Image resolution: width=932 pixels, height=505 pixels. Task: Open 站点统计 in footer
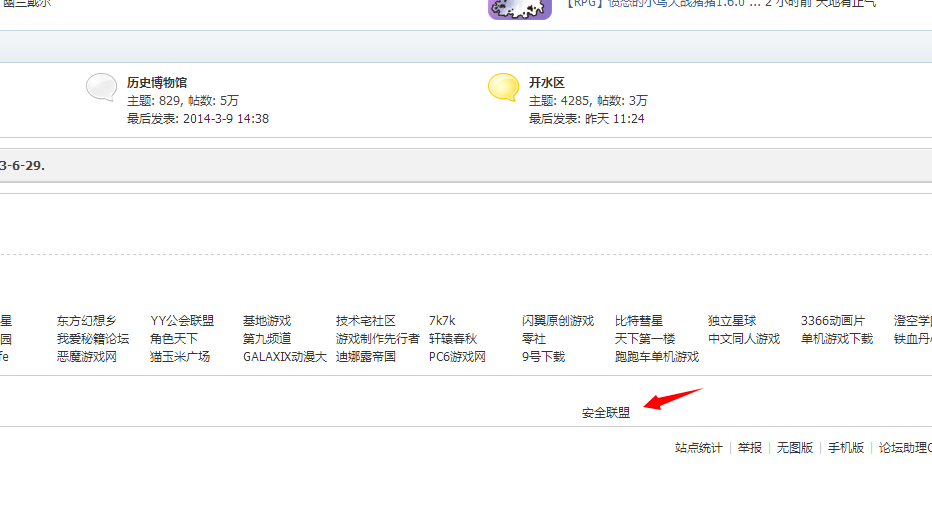(698, 448)
